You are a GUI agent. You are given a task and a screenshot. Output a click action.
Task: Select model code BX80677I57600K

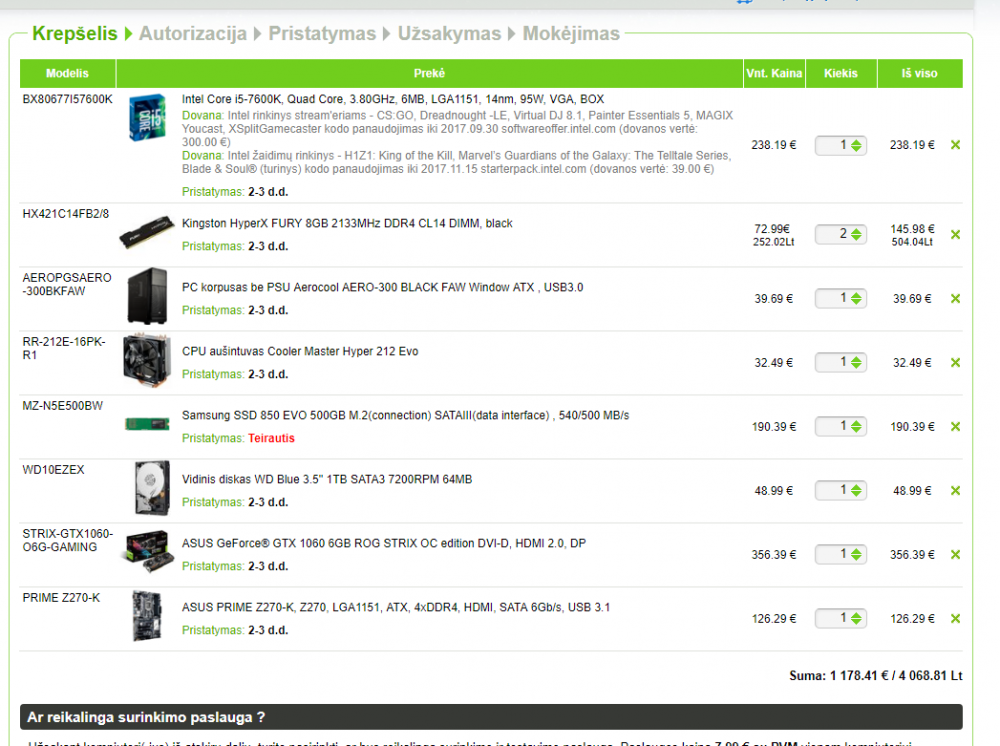(68, 99)
